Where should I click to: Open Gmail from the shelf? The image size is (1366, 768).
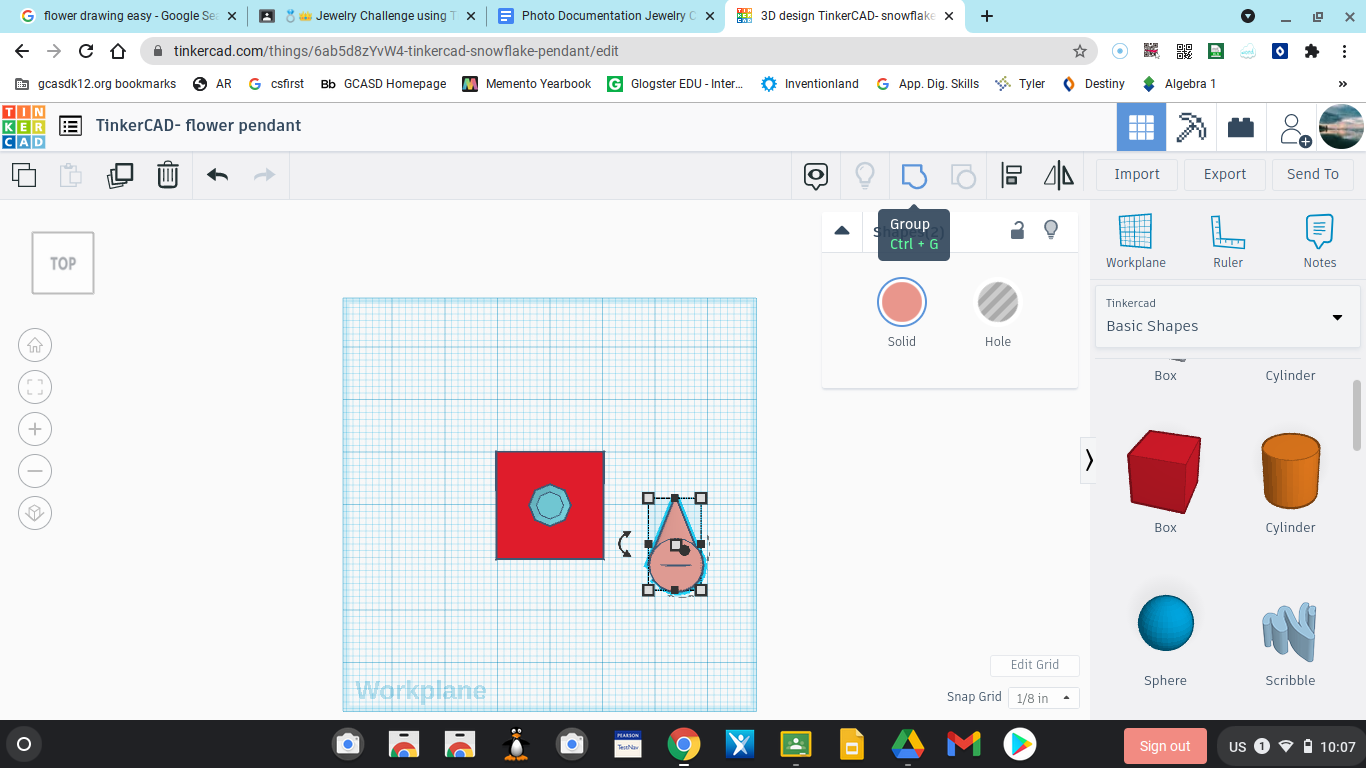[963, 744]
